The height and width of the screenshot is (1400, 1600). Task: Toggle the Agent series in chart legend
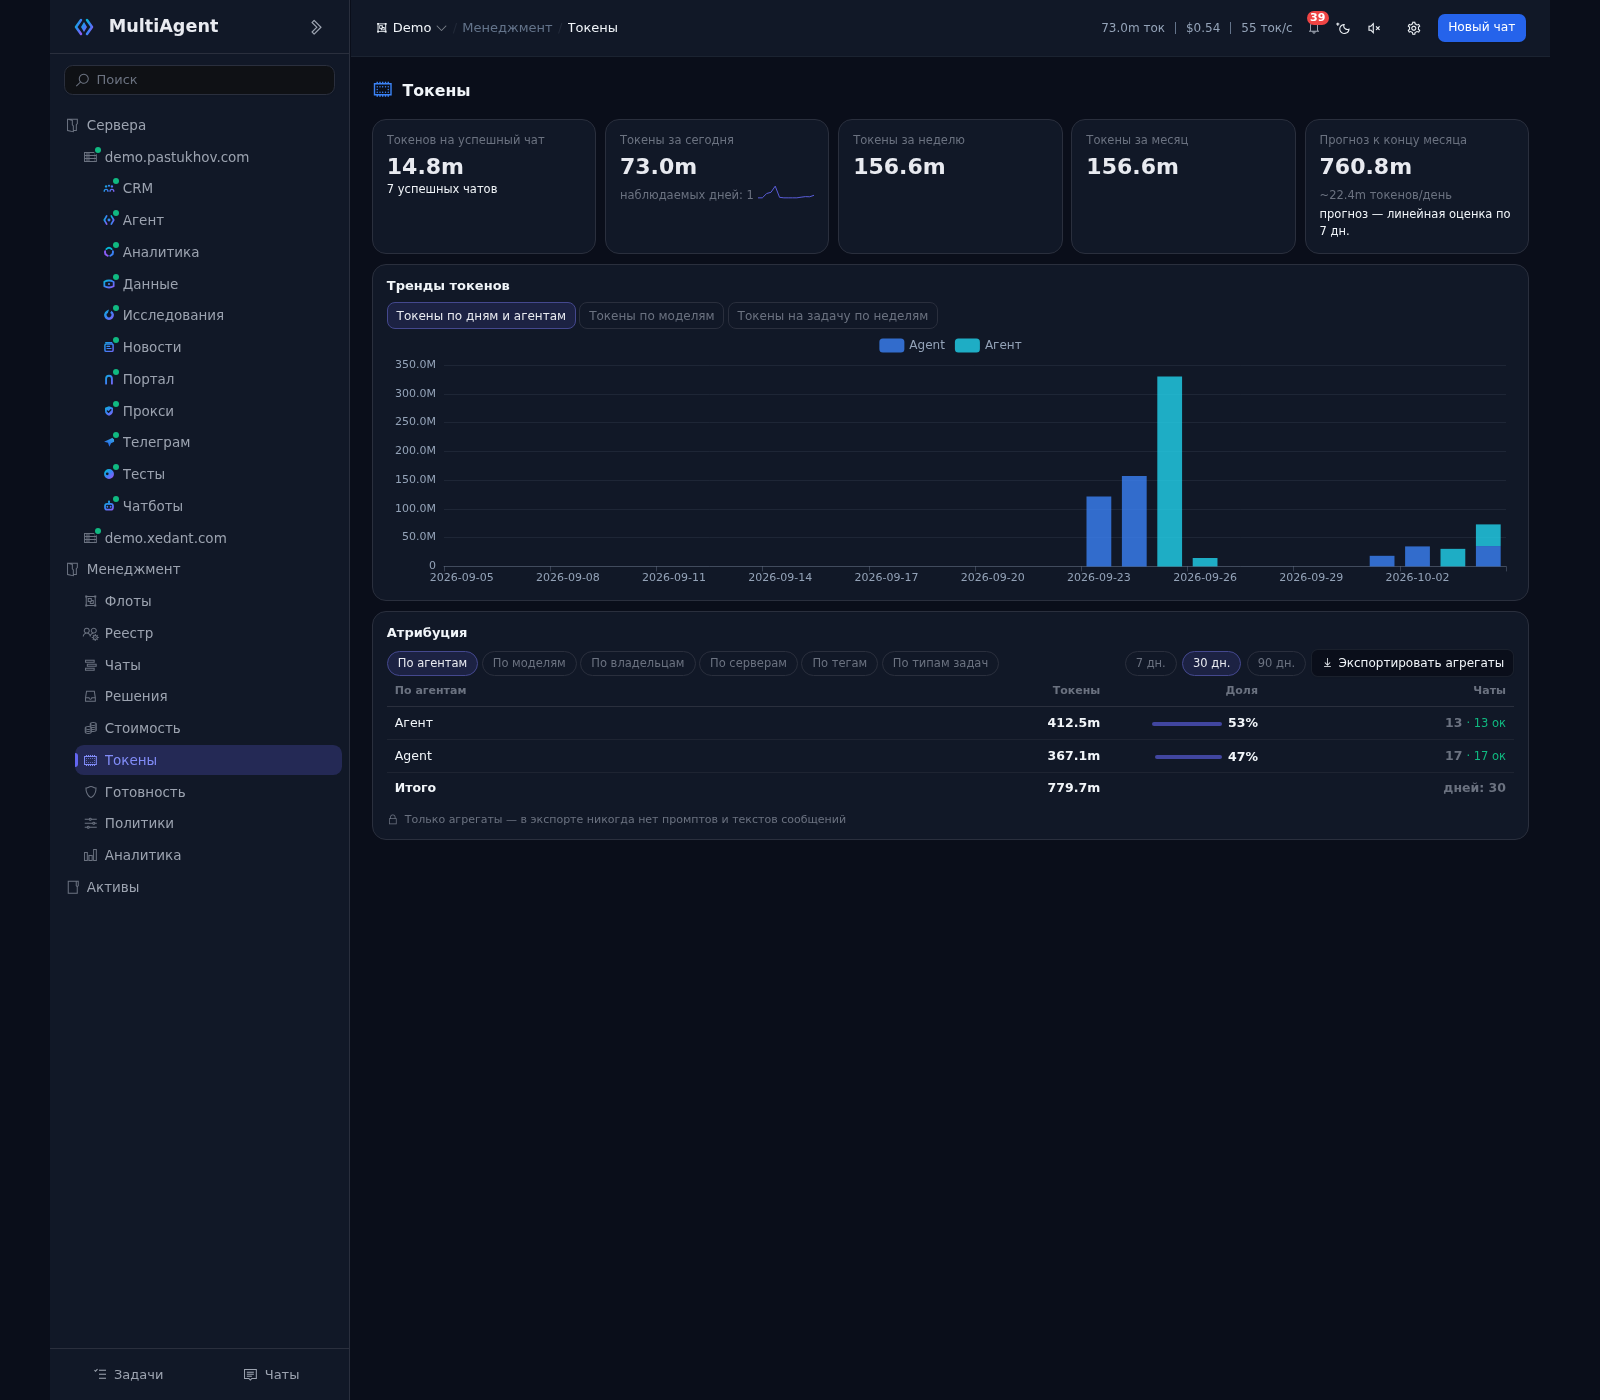coord(912,345)
